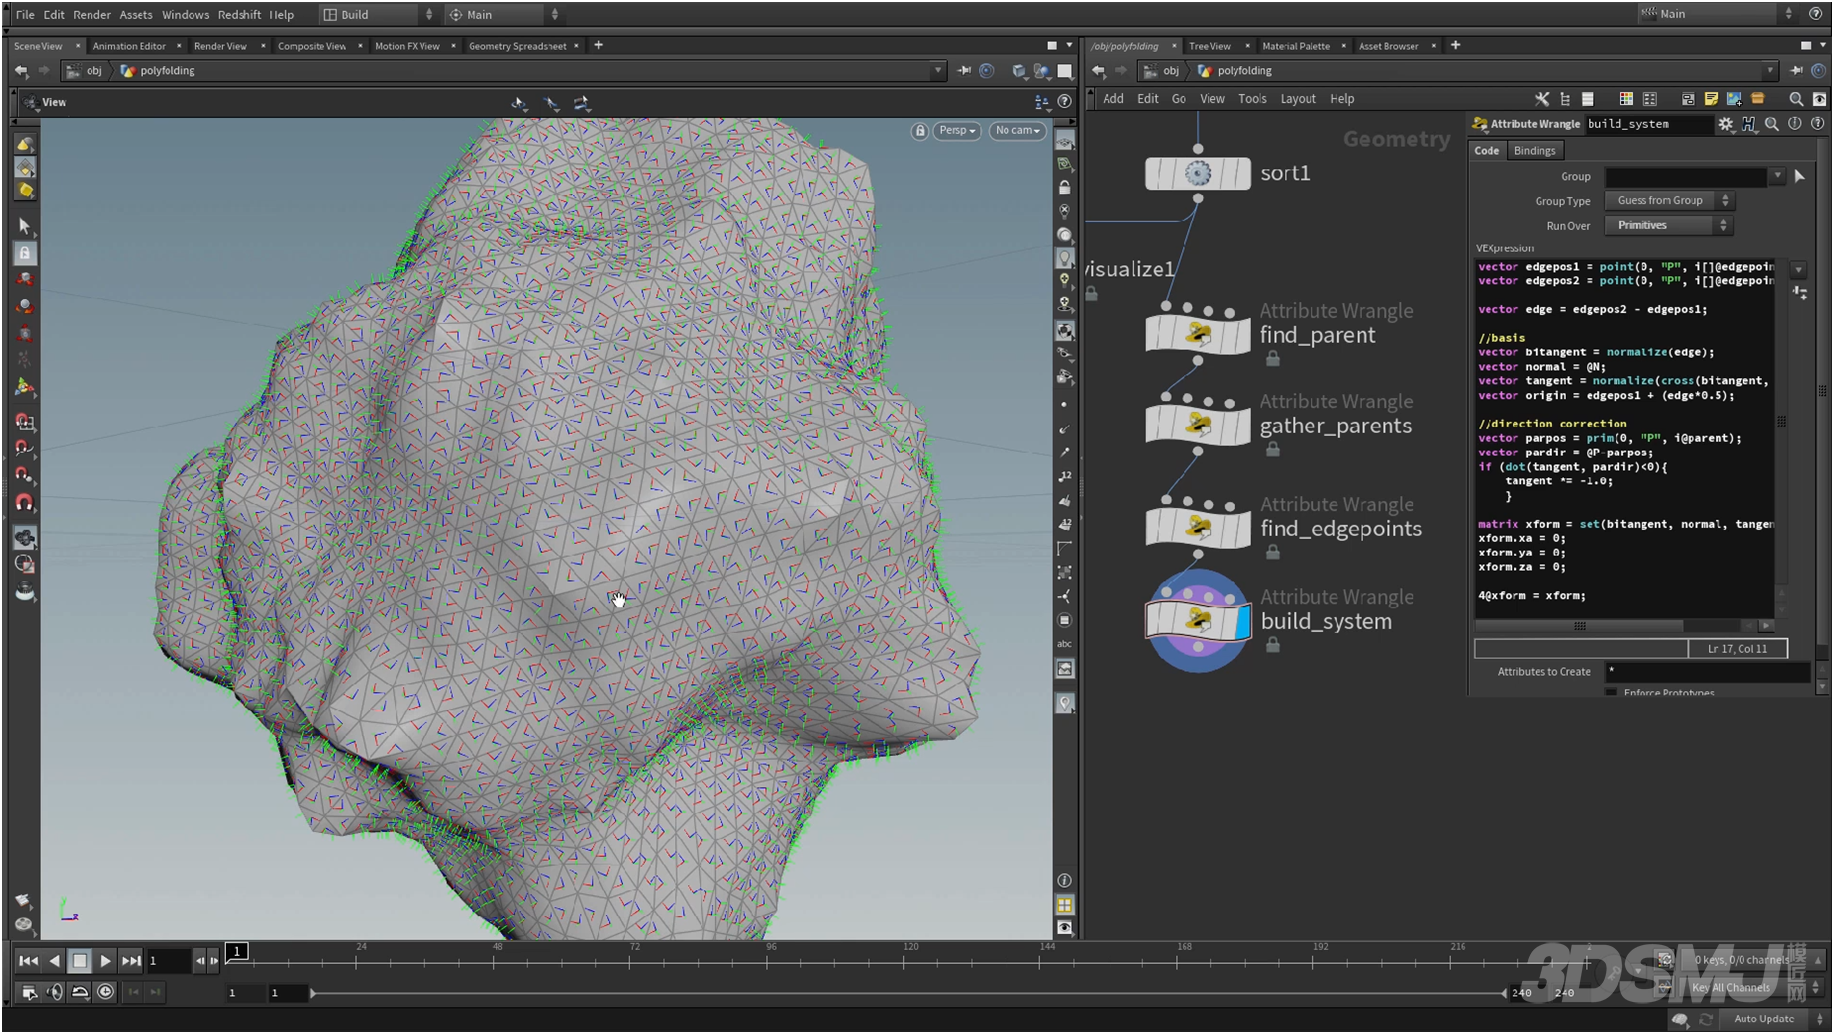Open the Run Over Primitives dropdown
Screen dimensions: 1834x1034
pyautogui.click(x=1670, y=226)
